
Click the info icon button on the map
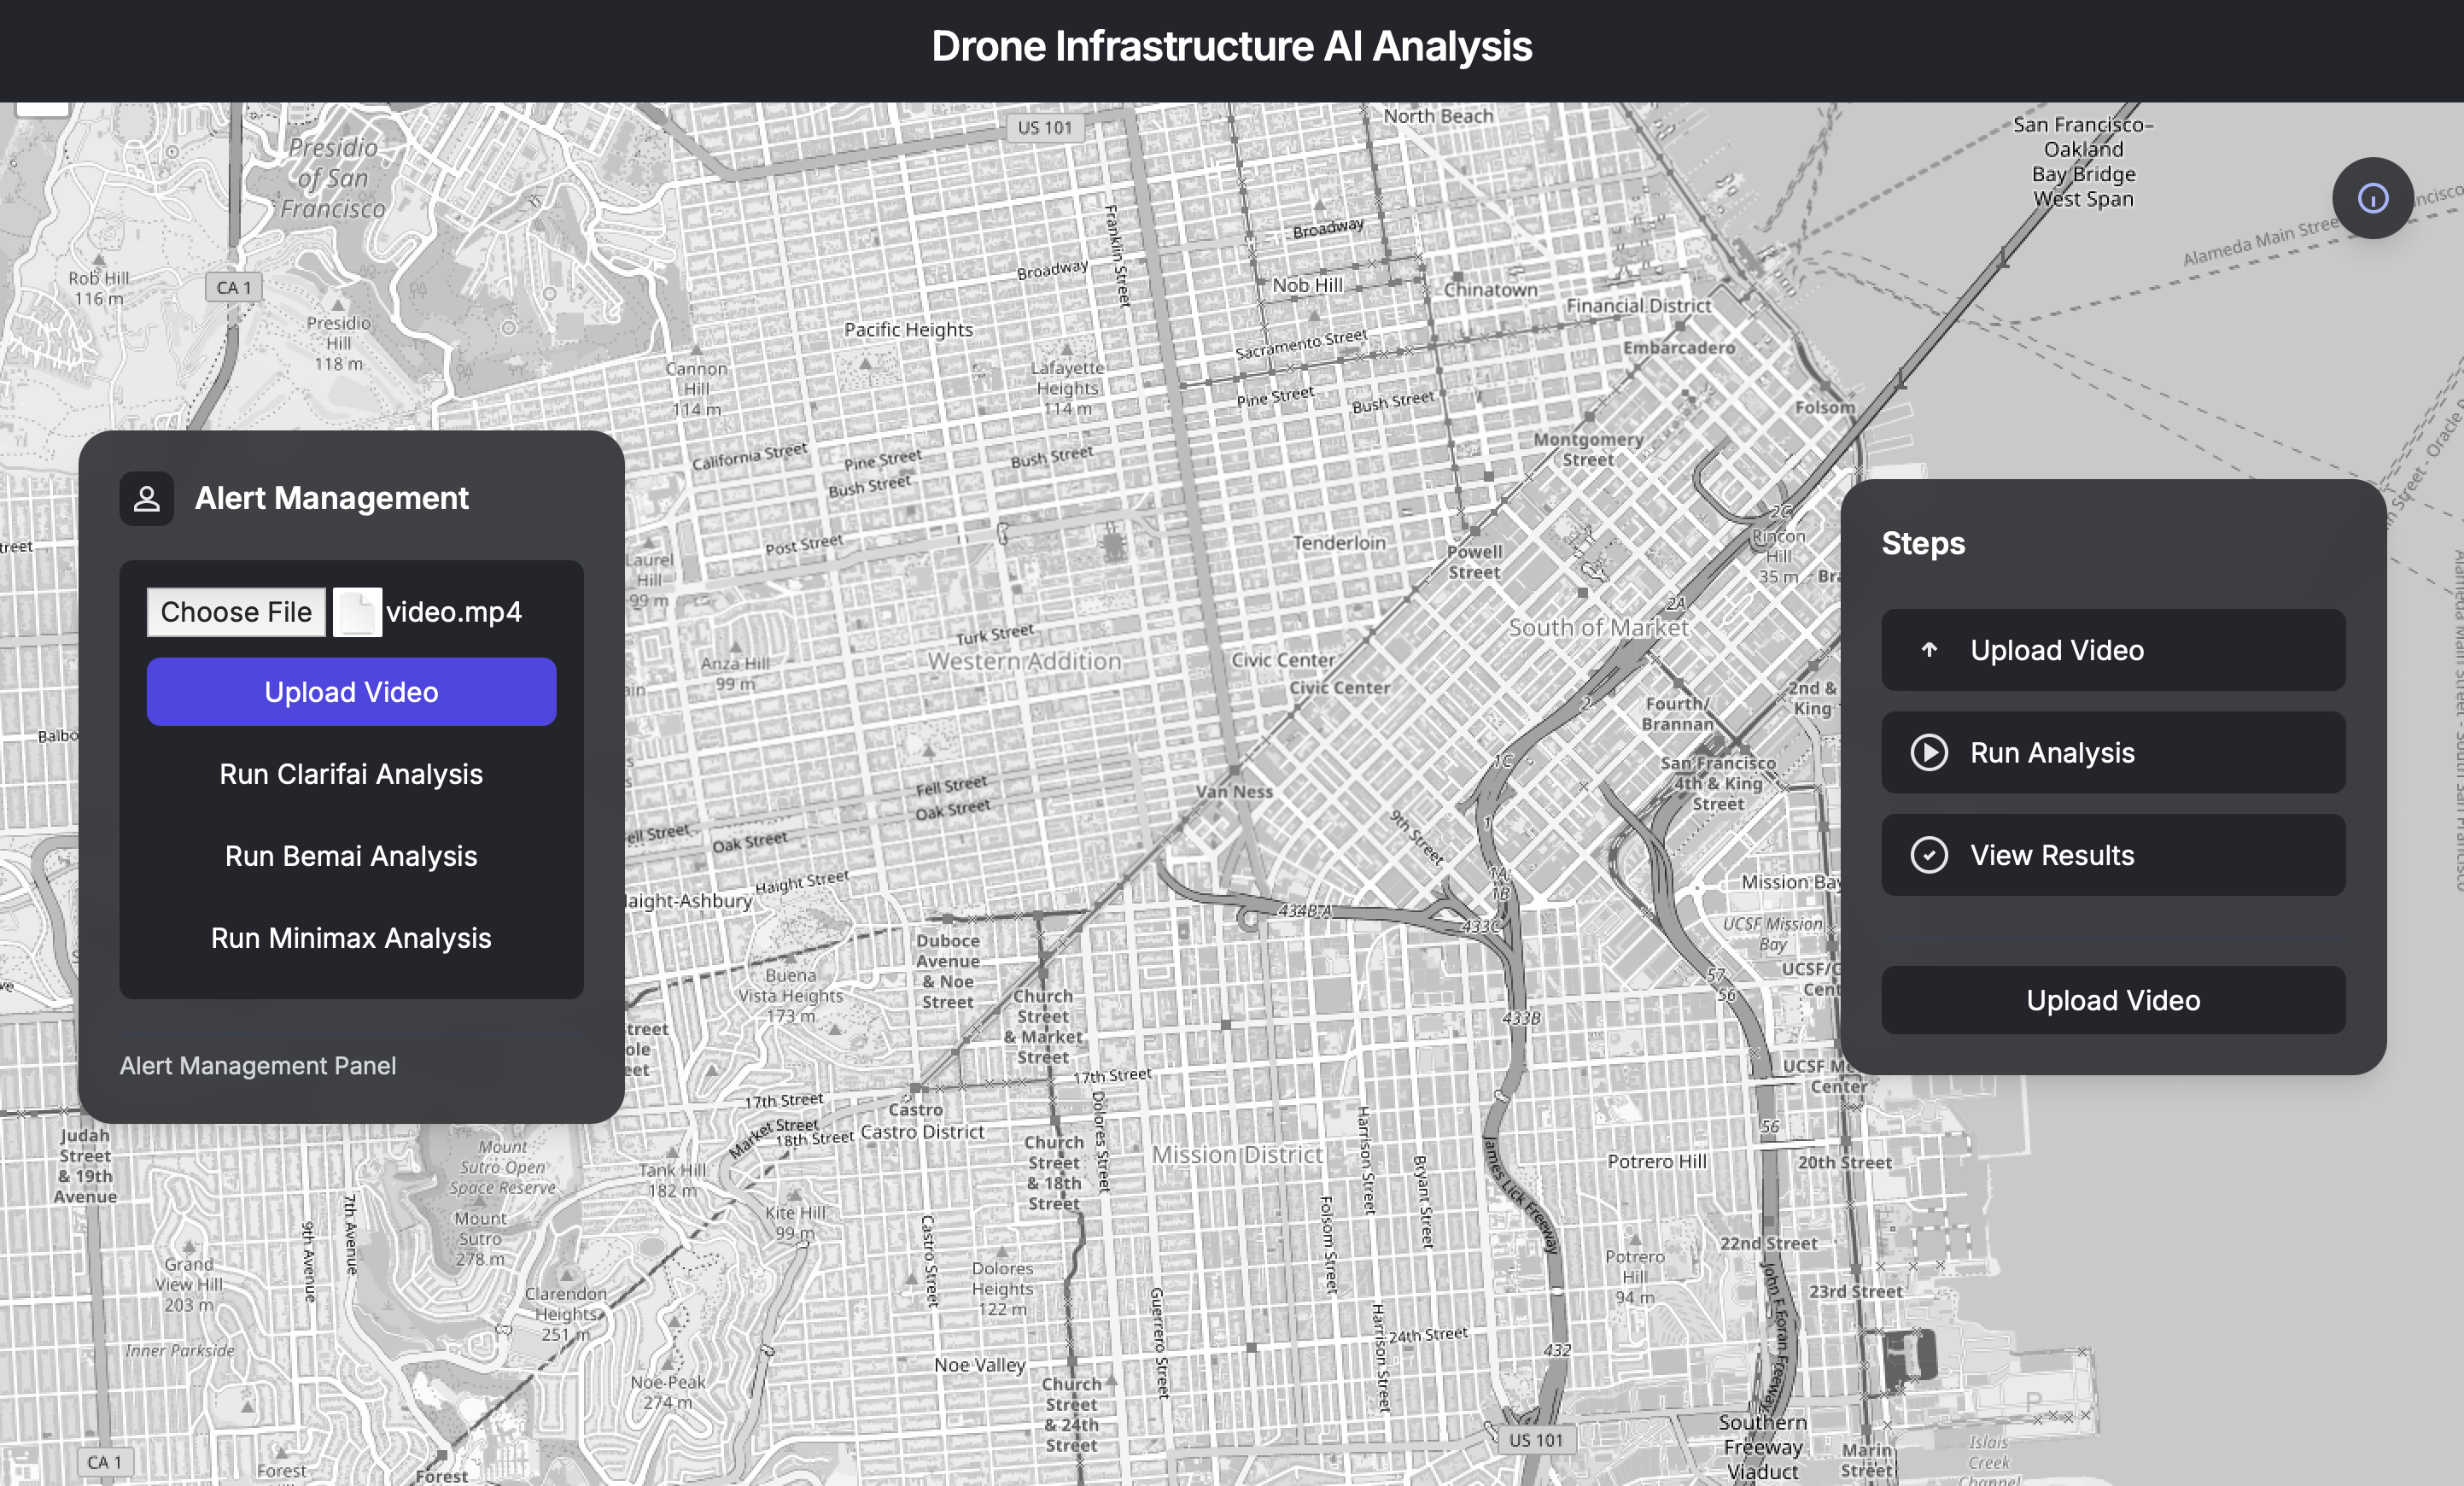(x=2372, y=198)
